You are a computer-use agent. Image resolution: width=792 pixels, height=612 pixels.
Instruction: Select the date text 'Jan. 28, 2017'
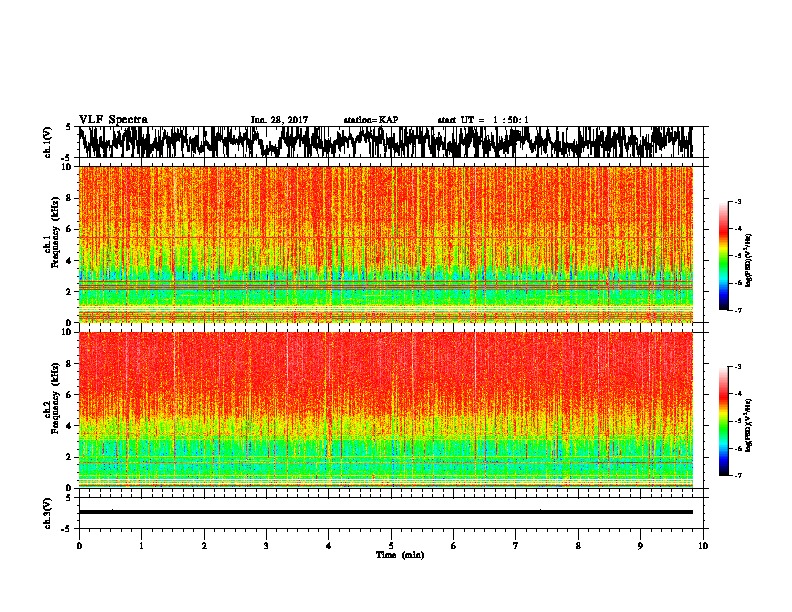click(279, 120)
